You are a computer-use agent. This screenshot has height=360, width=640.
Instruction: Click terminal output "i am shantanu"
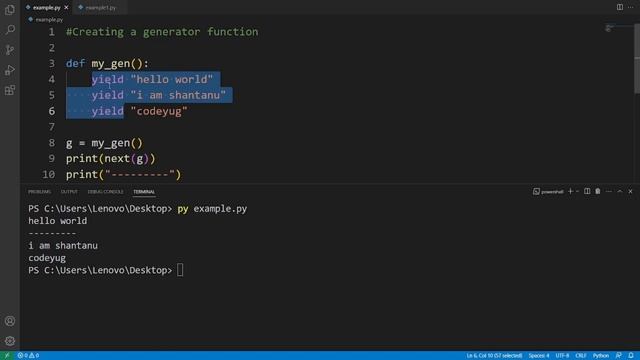63,246
